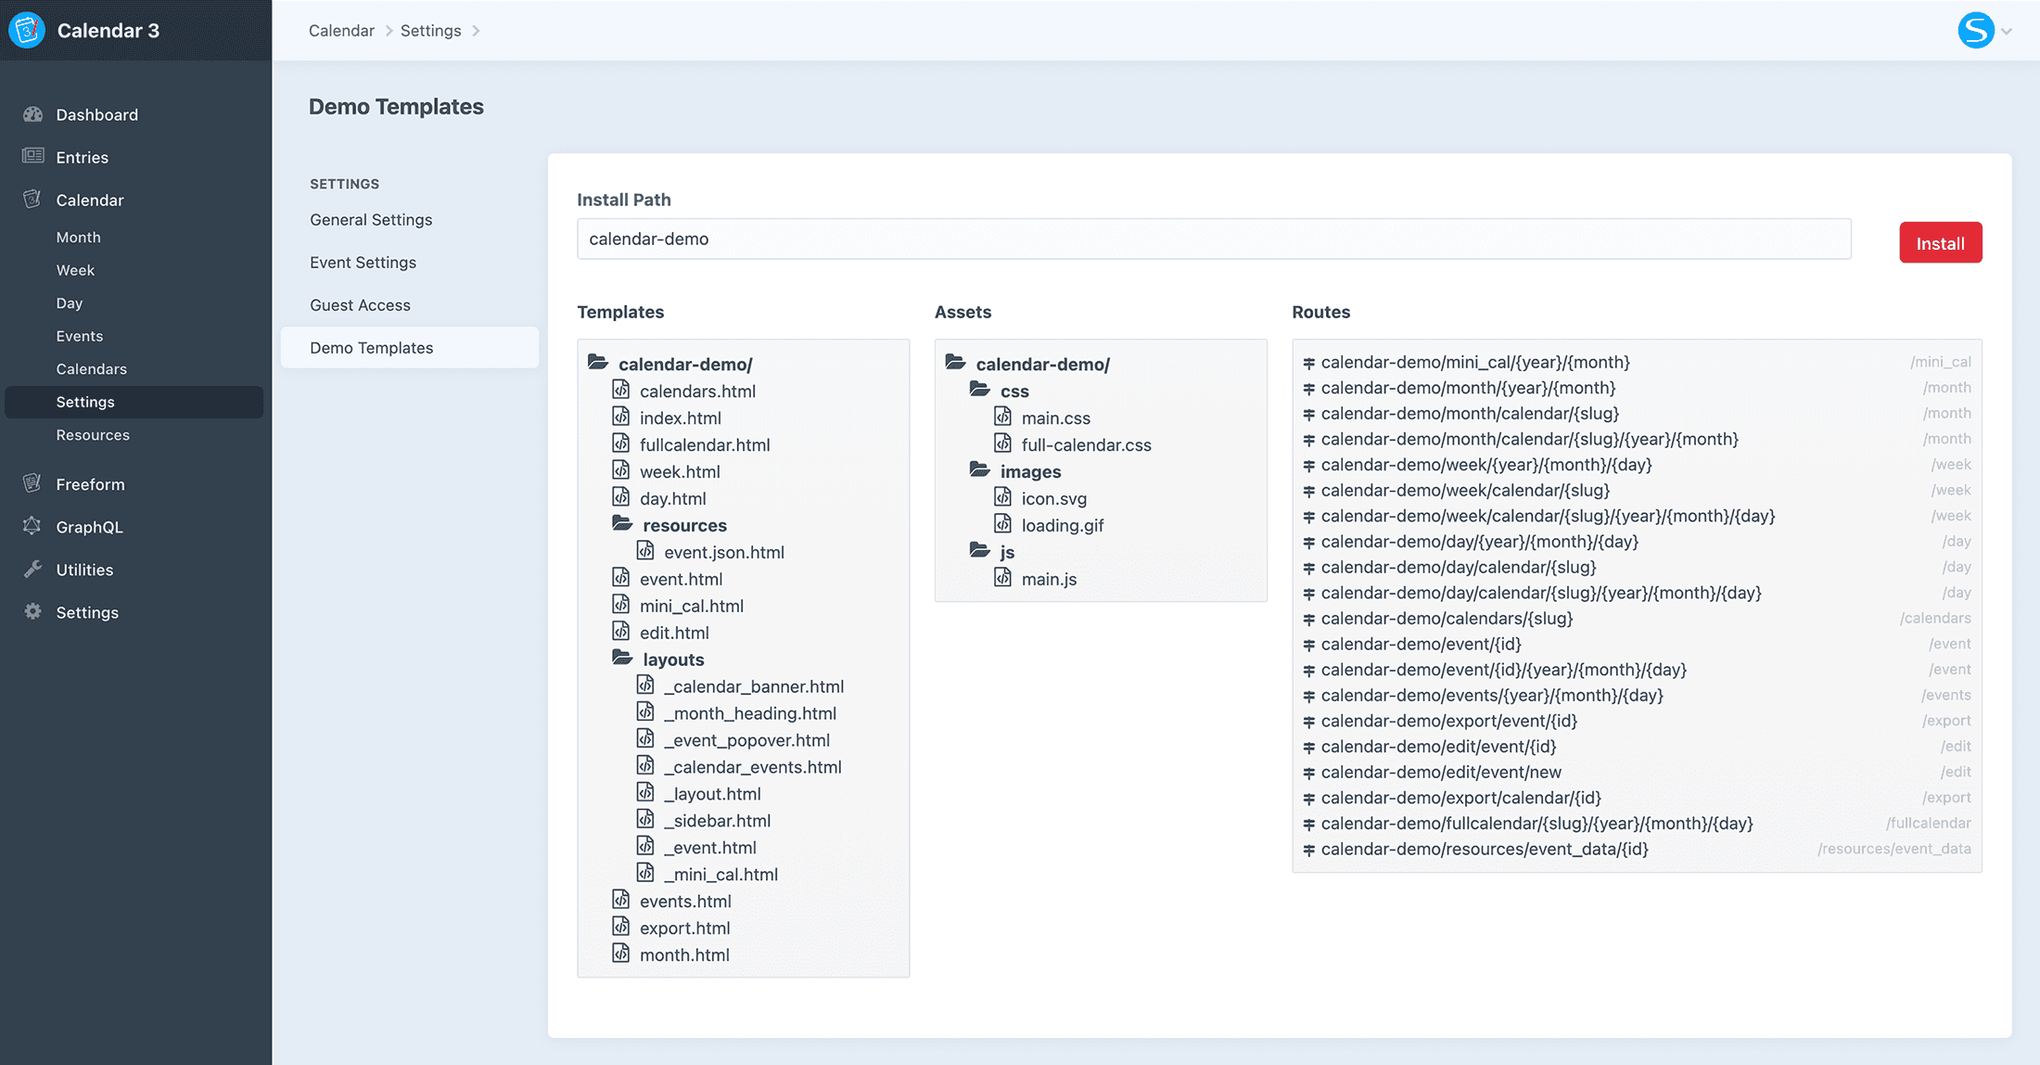Collapse the layouts folder in Templates
This screenshot has height=1065, width=2040.
click(623, 659)
